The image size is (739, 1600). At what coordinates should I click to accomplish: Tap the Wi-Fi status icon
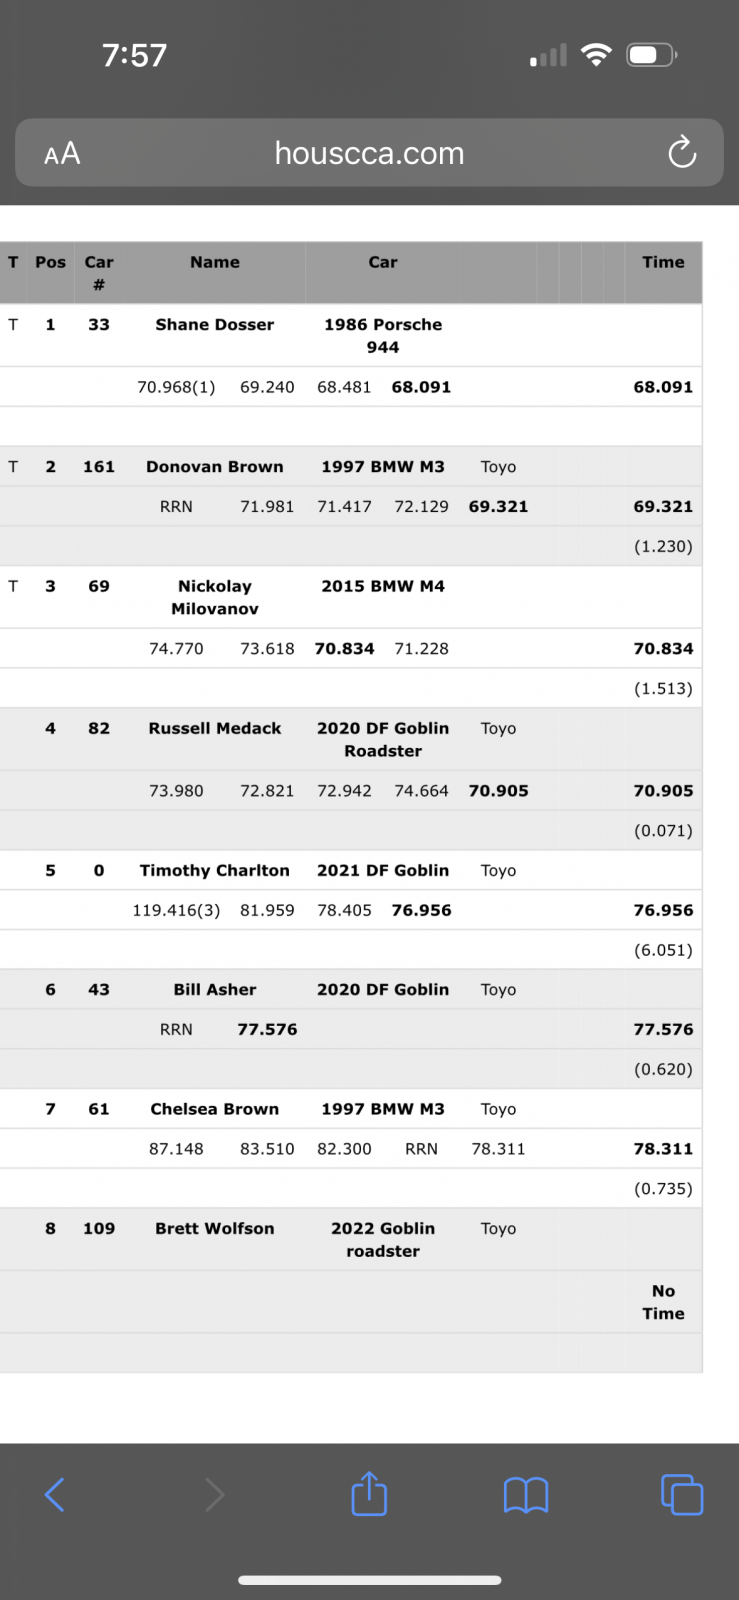coord(596,55)
